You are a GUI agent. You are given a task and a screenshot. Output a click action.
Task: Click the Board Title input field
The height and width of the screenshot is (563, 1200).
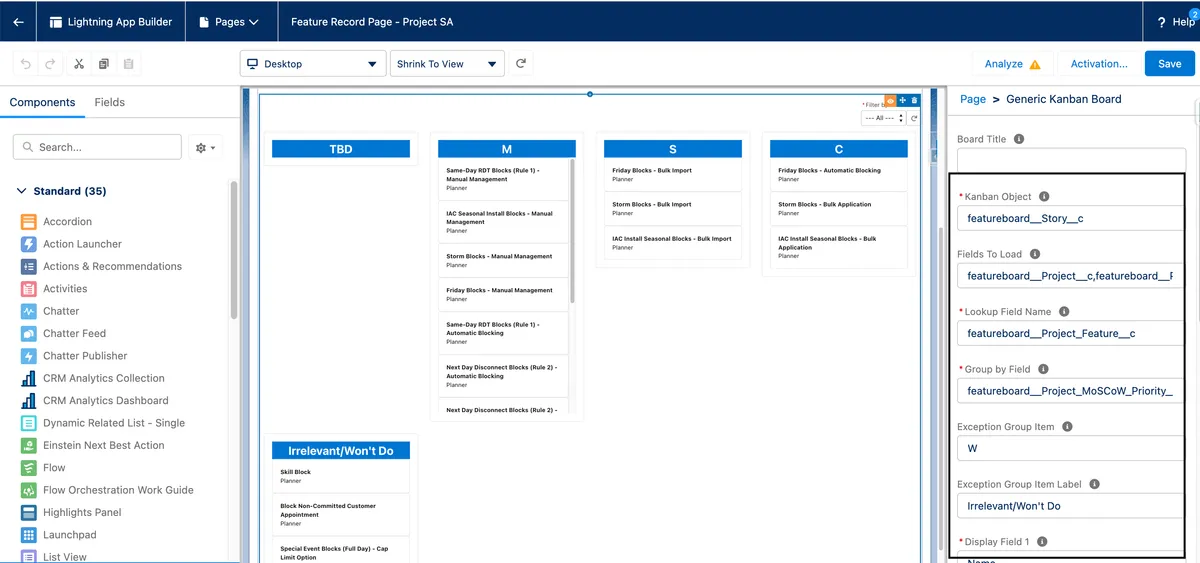(1071, 161)
